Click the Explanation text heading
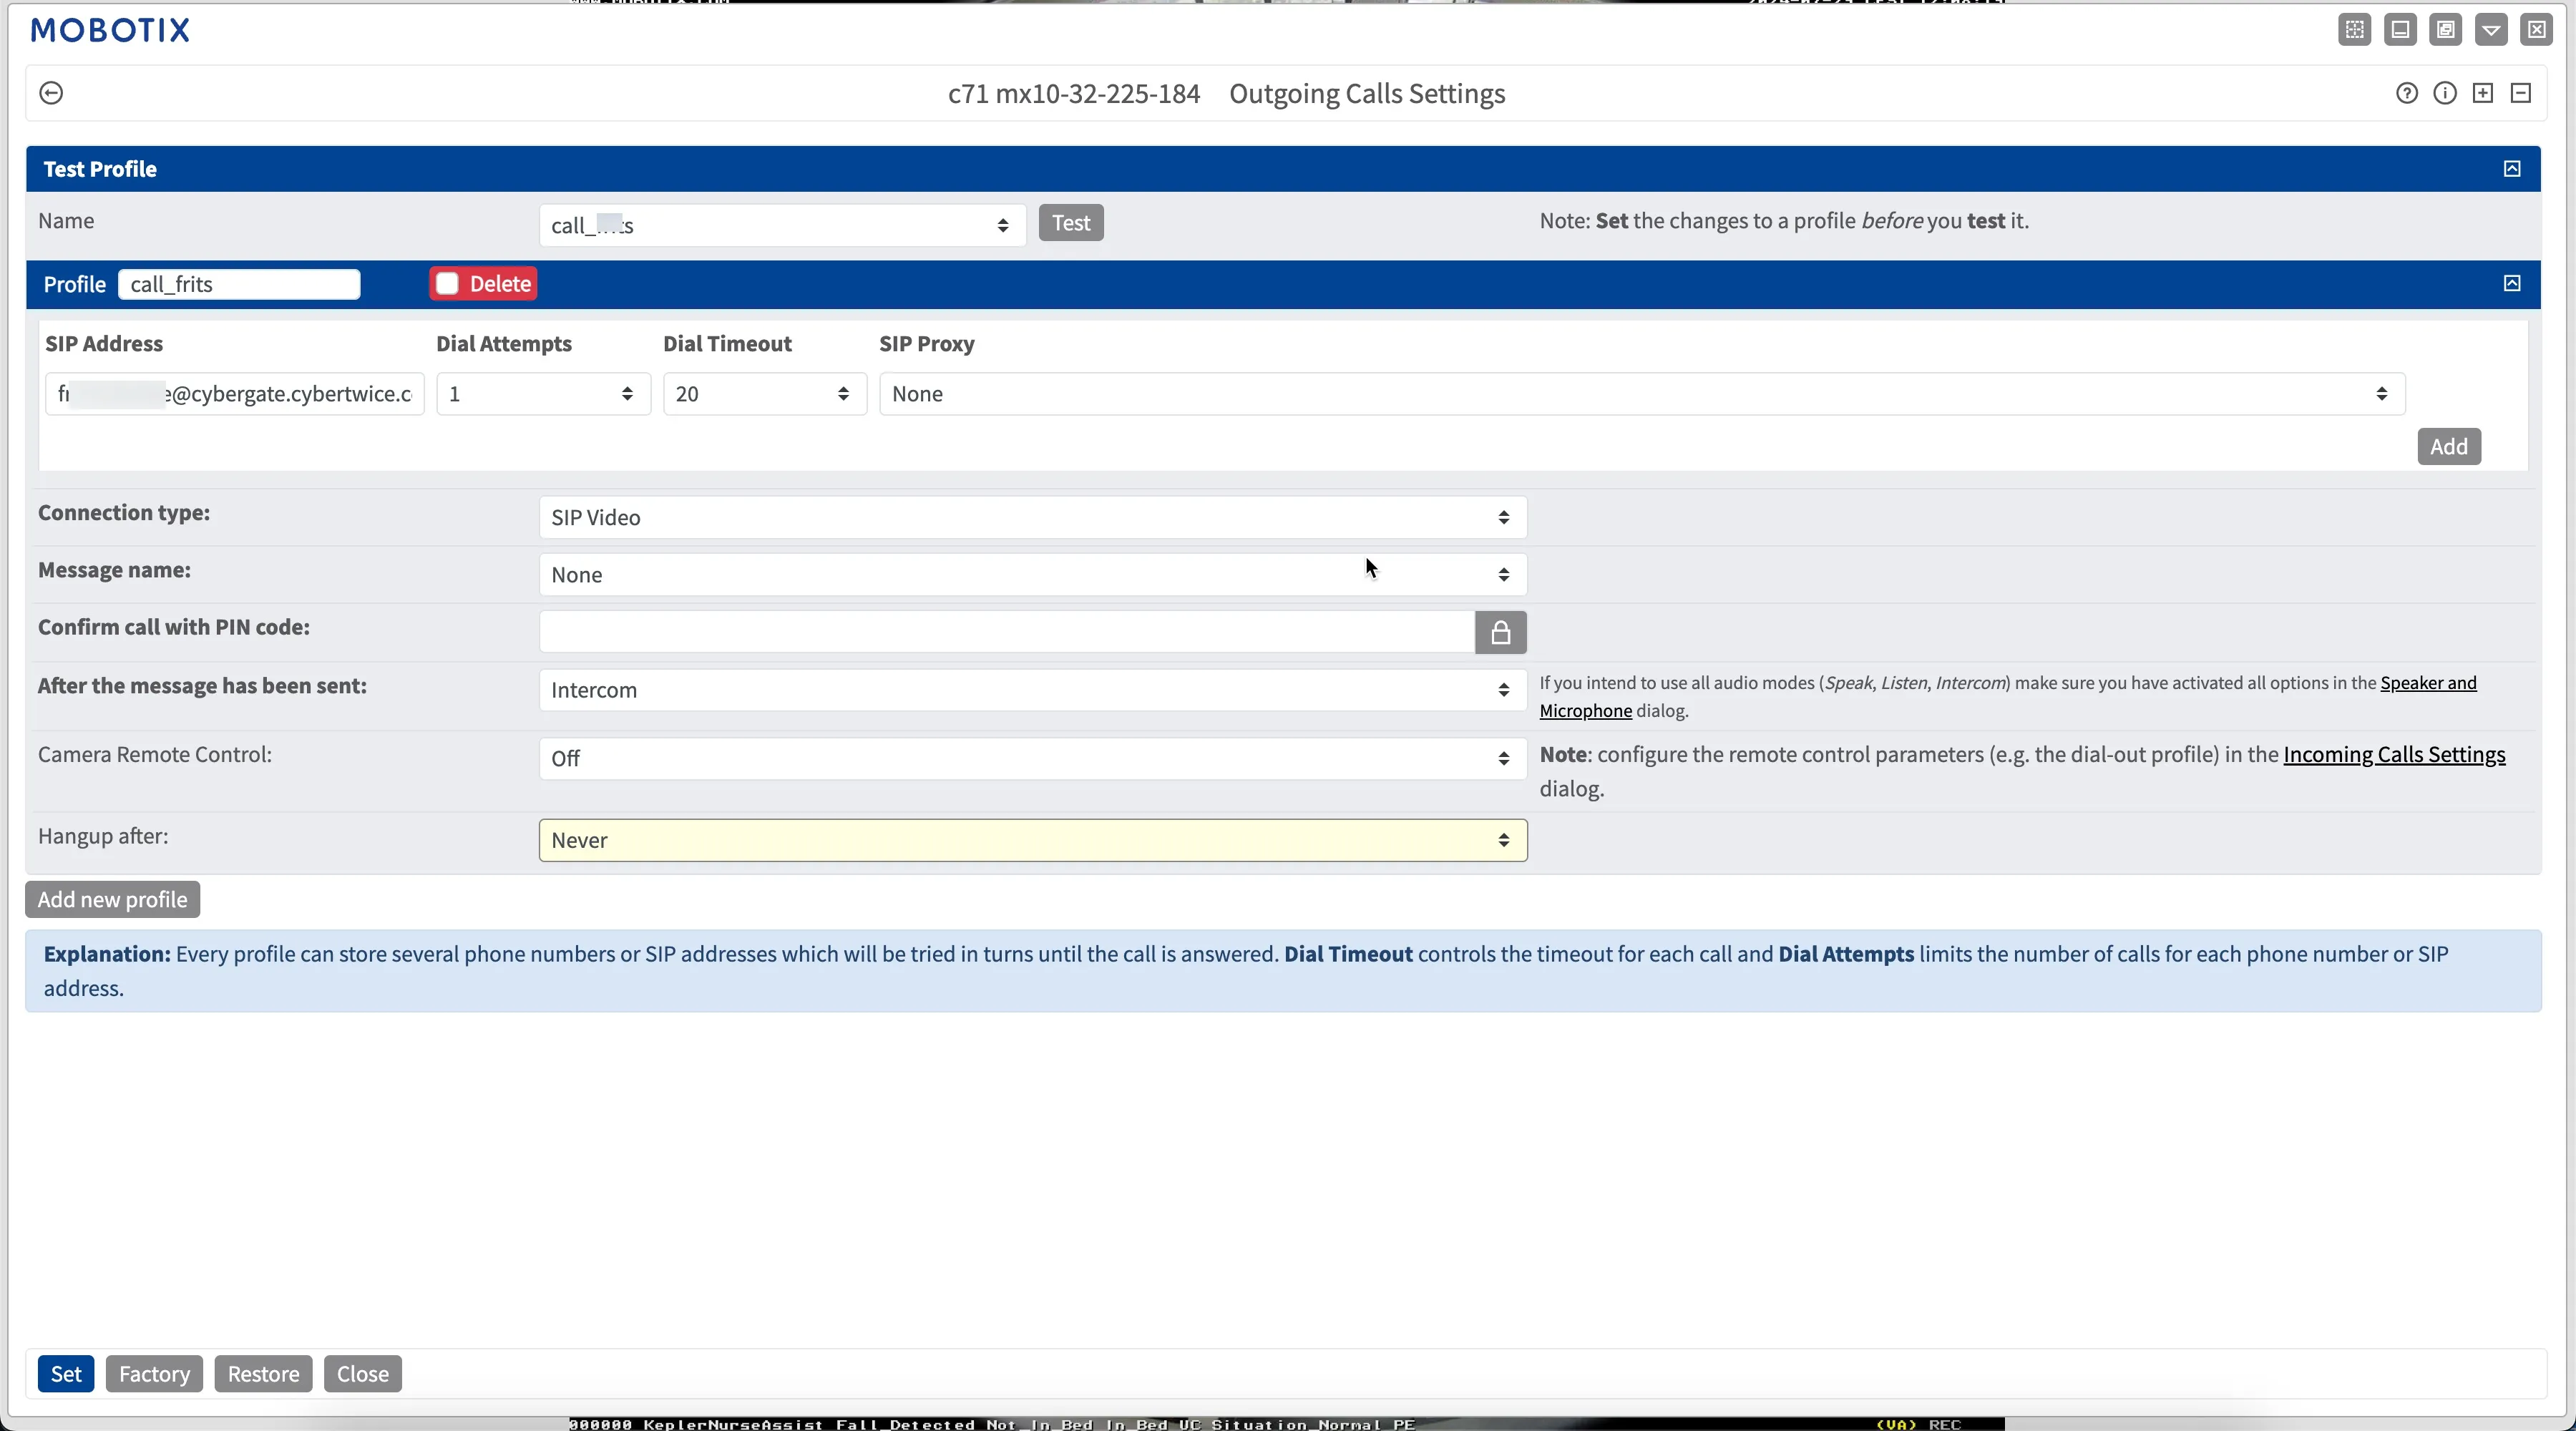The width and height of the screenshot is (2576, 1431). click(107, 954)
